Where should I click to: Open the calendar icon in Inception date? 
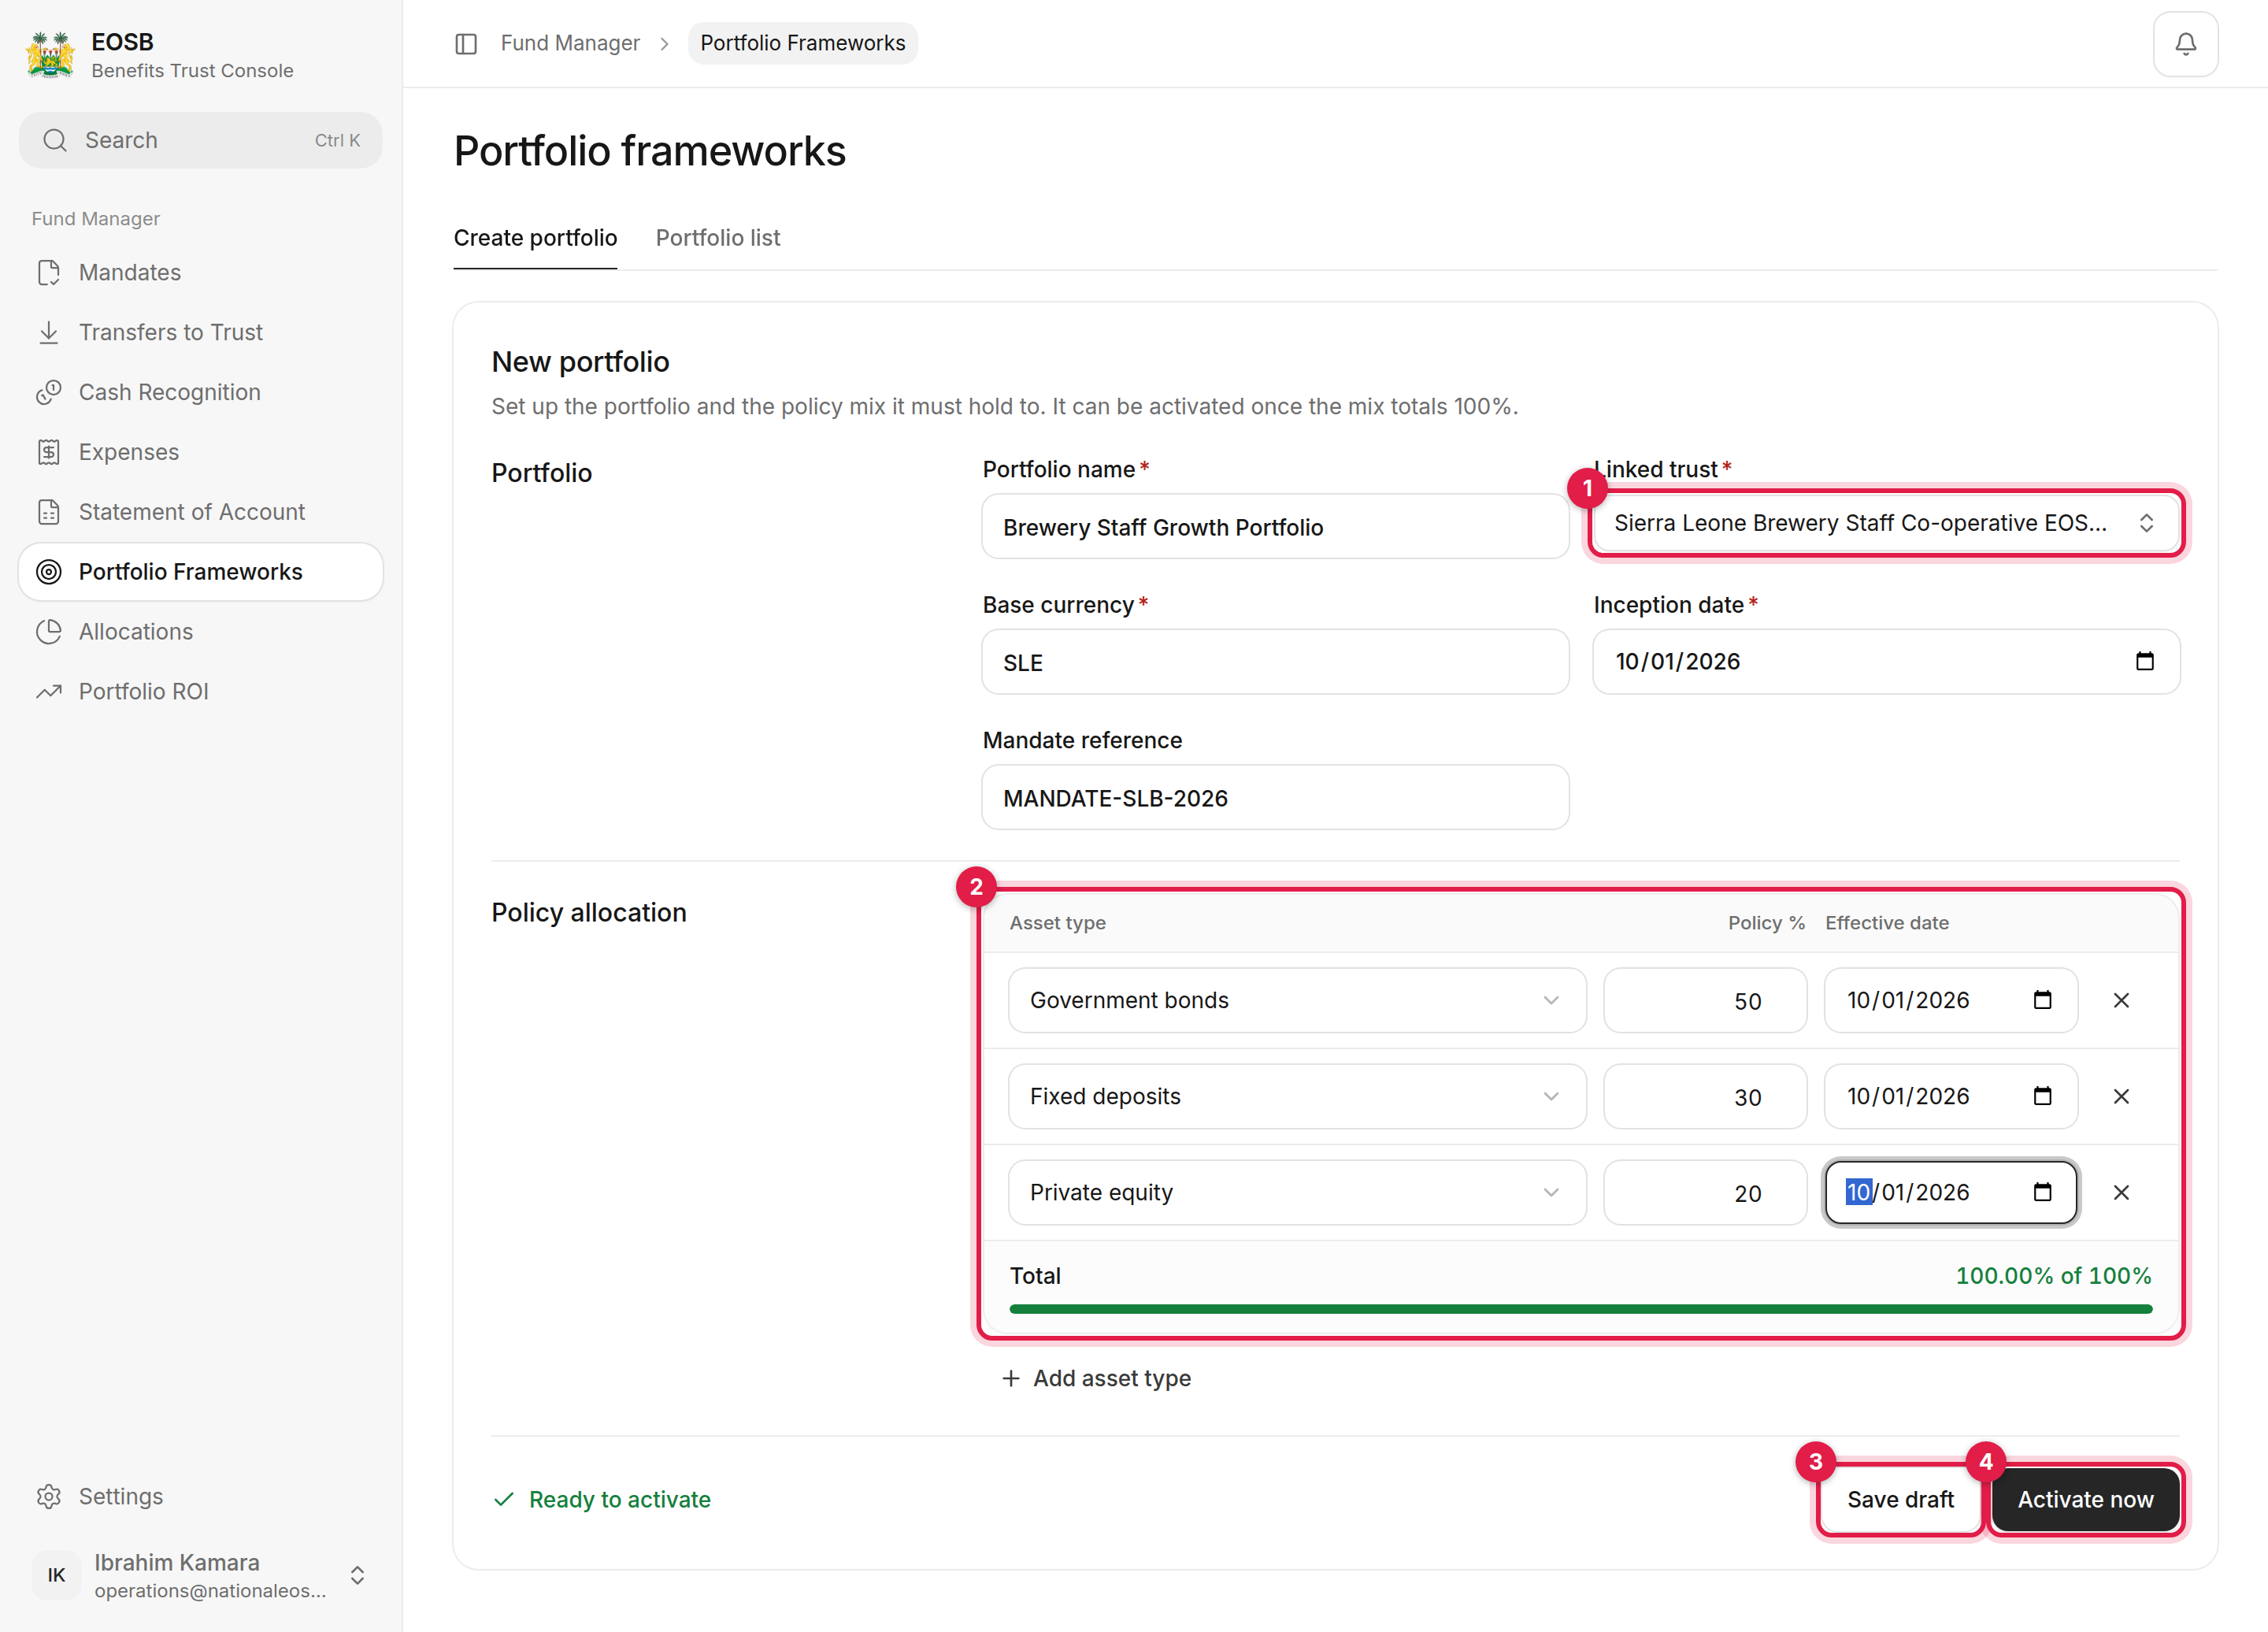(2144, 661)
